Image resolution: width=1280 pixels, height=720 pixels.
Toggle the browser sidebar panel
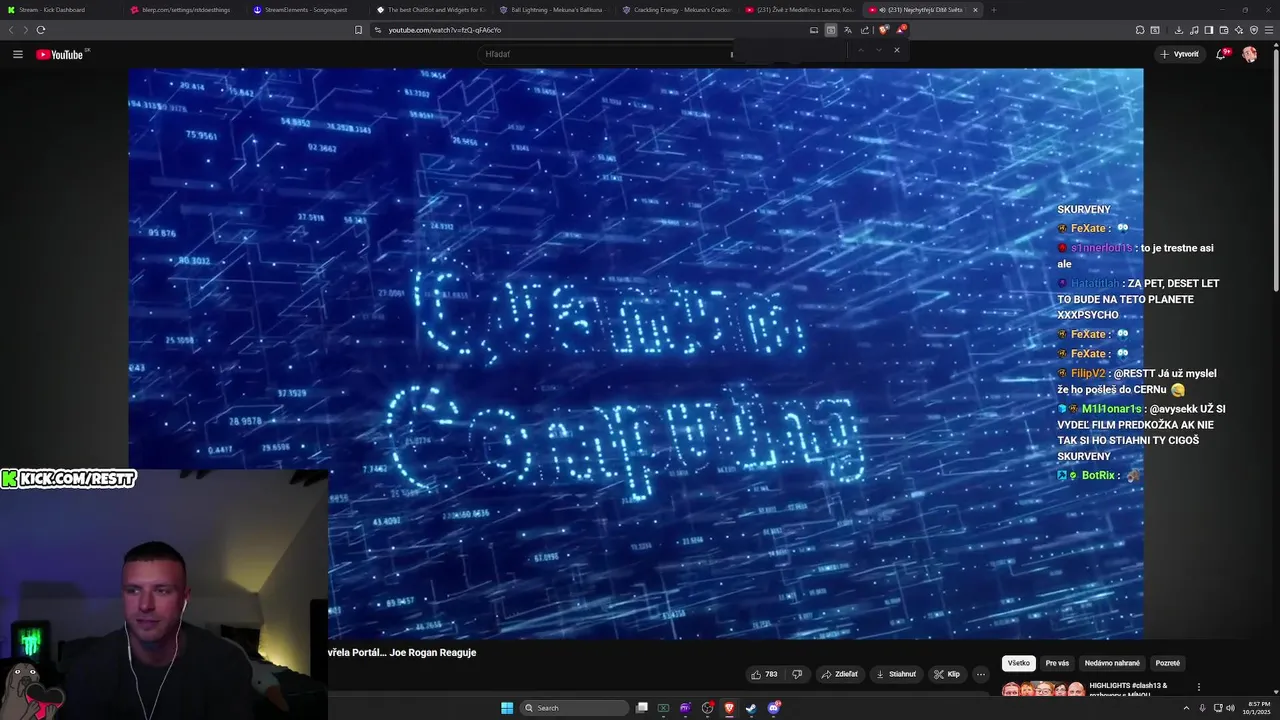pos(1209,30)
